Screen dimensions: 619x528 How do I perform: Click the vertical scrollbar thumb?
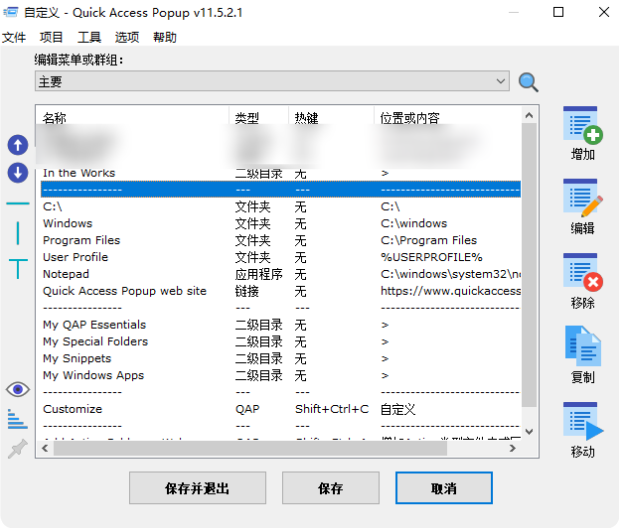[529, 265]
